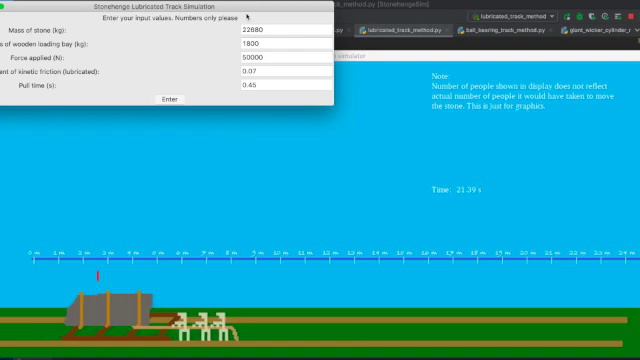Click the Run with Coverage icon
The height and width of the screenshot is (360, 640).
click(x=592, y=17)
